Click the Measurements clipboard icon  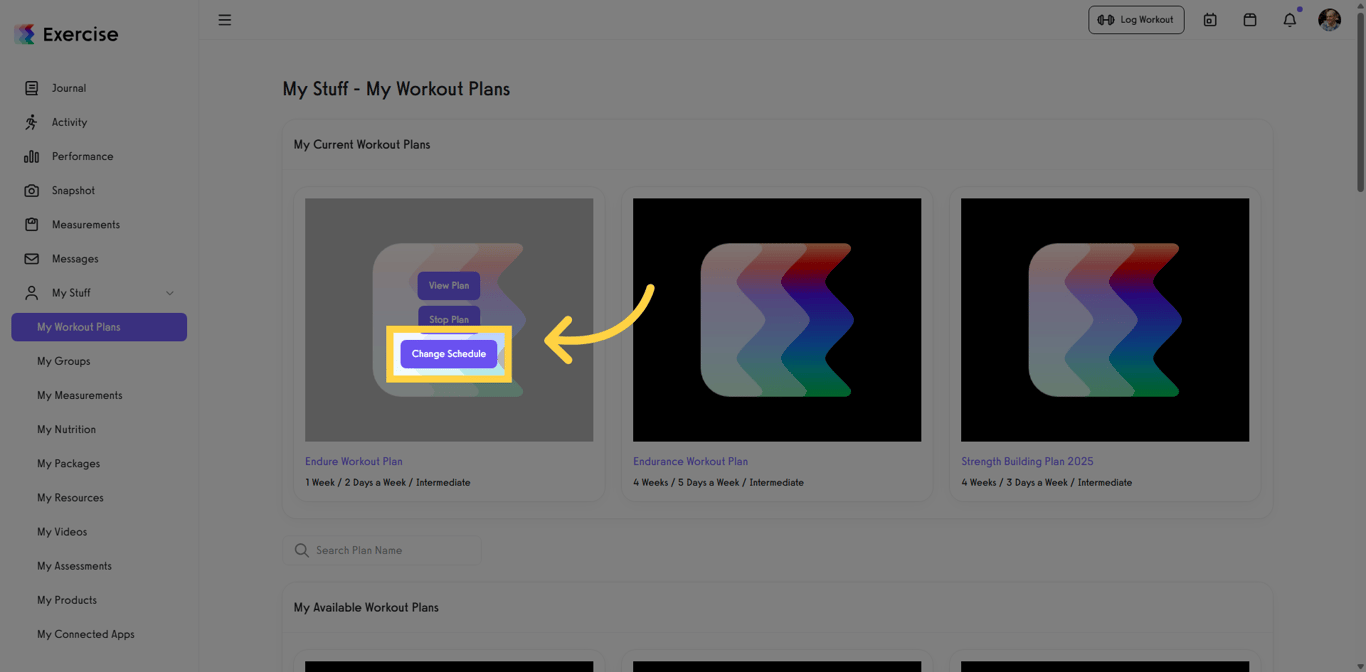(x=31, y=224)
